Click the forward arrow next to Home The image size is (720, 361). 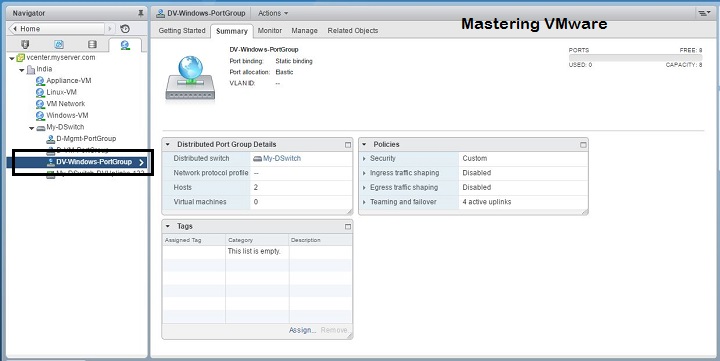pos(109,28)
